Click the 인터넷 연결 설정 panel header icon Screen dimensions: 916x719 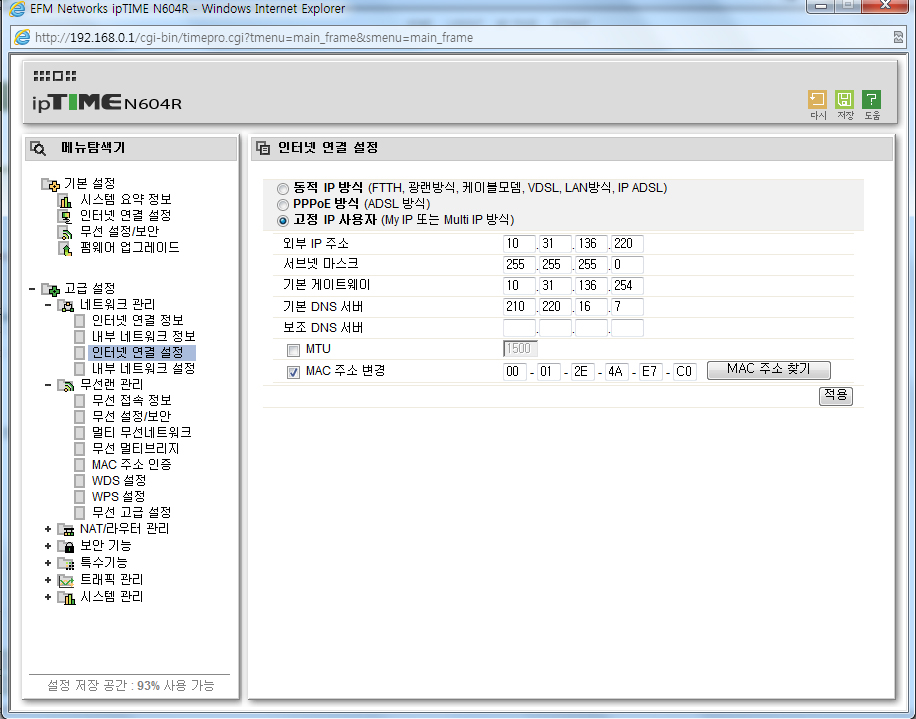[263, 148]
